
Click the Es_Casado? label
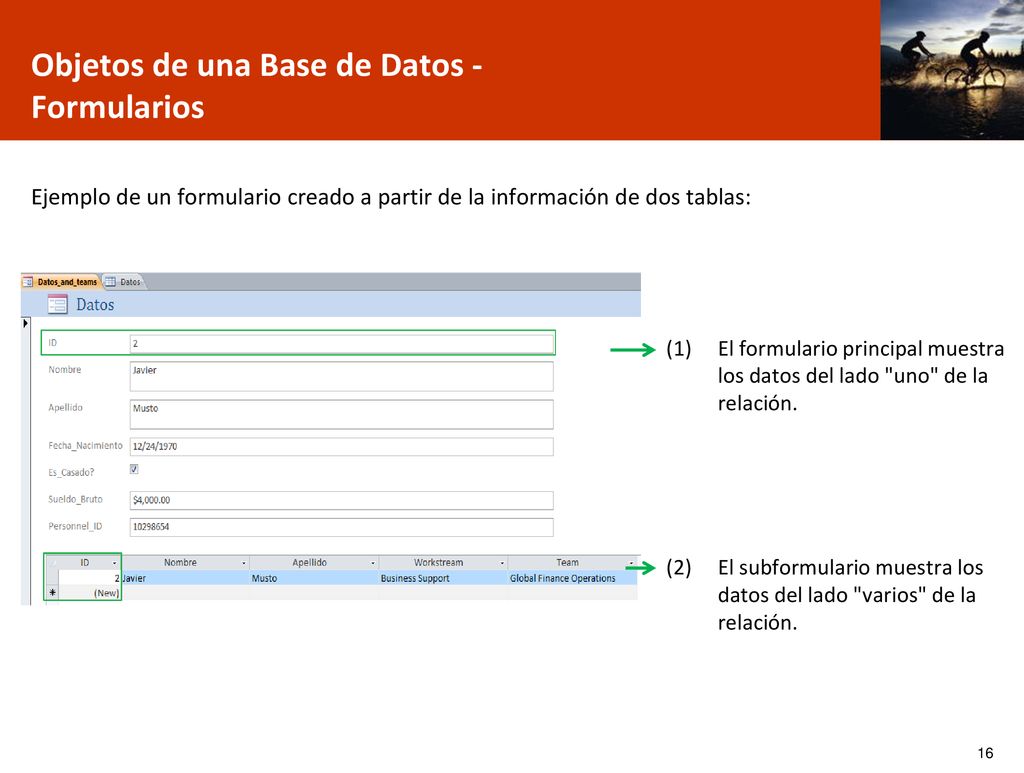click(71, 472)
